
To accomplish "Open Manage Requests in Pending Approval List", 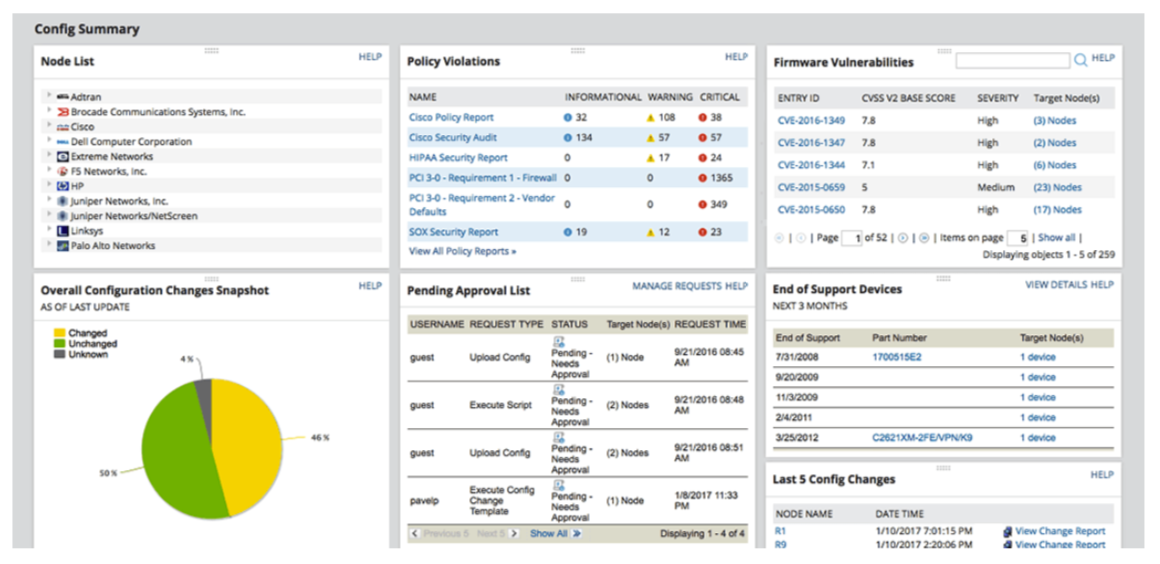I will click(676, 287).
